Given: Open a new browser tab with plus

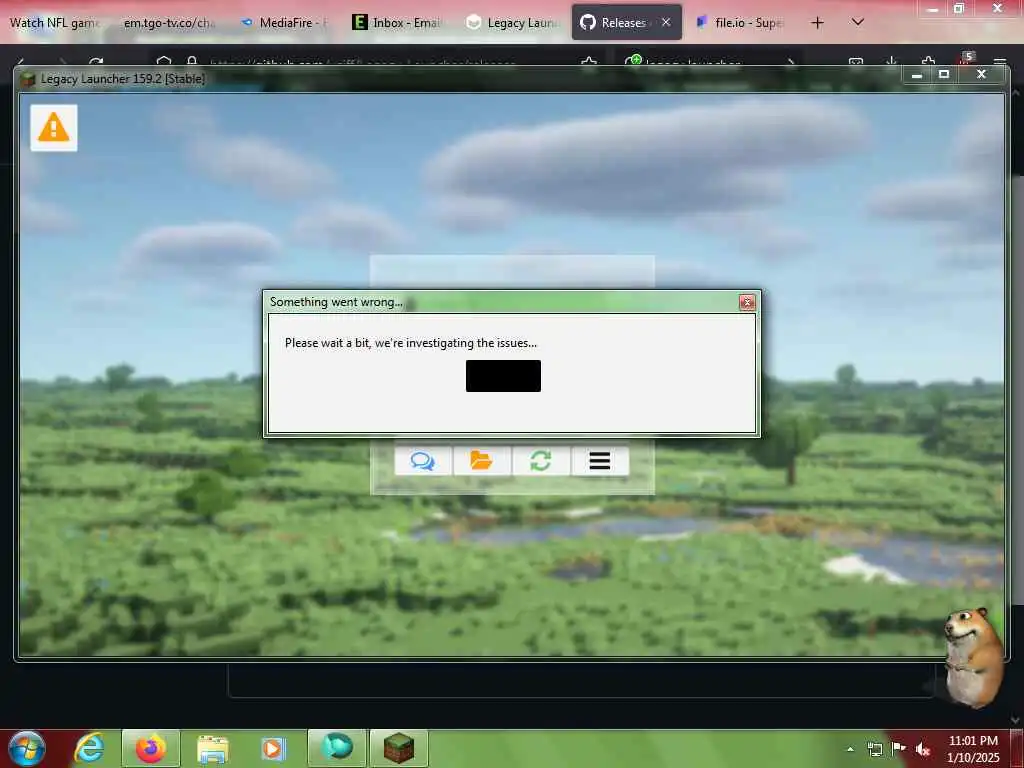Looking at the screenshot, I should tap(817, 23).
